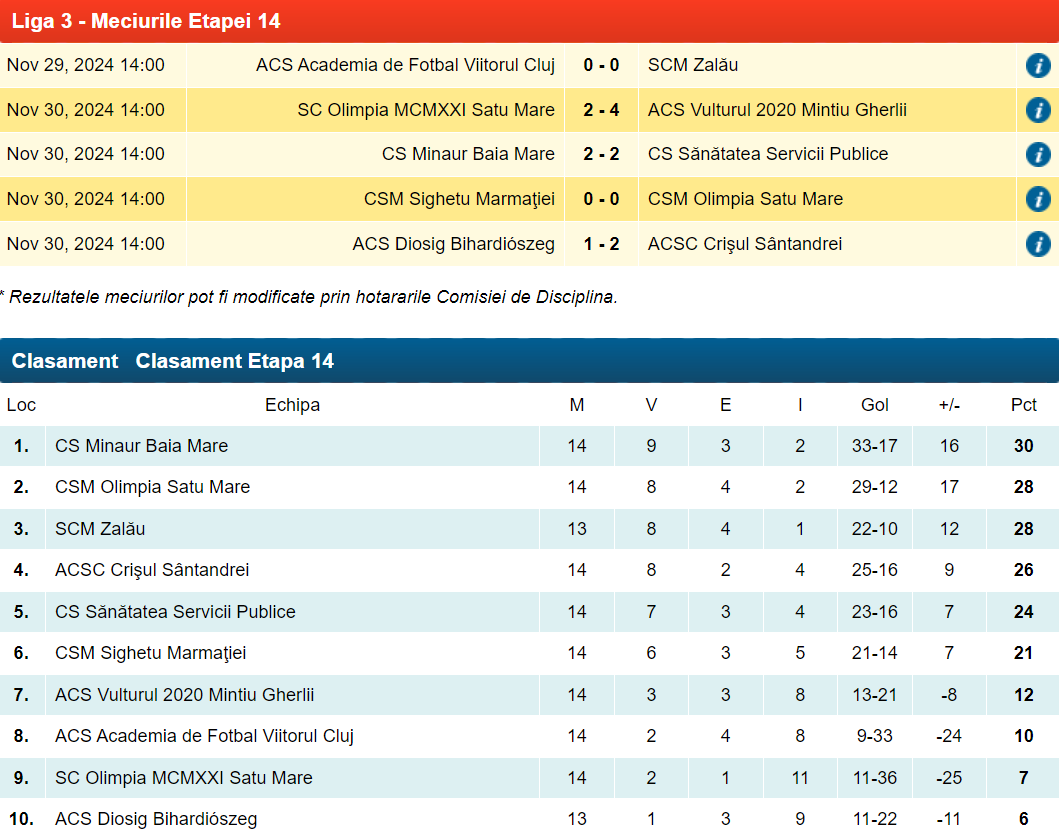Viewport: 1059px width, 831px height.
Task: Switch to Clasament Etapa 14 tab
Action: click(x=234, y=361)
